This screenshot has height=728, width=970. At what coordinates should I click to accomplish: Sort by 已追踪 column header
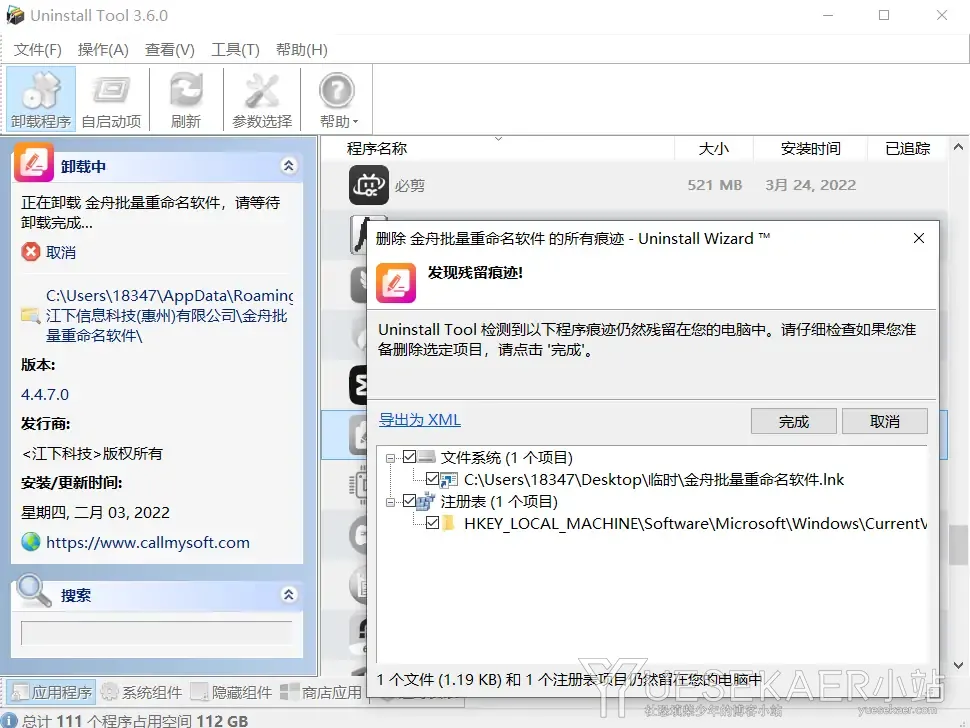click(x=908, y=148)
